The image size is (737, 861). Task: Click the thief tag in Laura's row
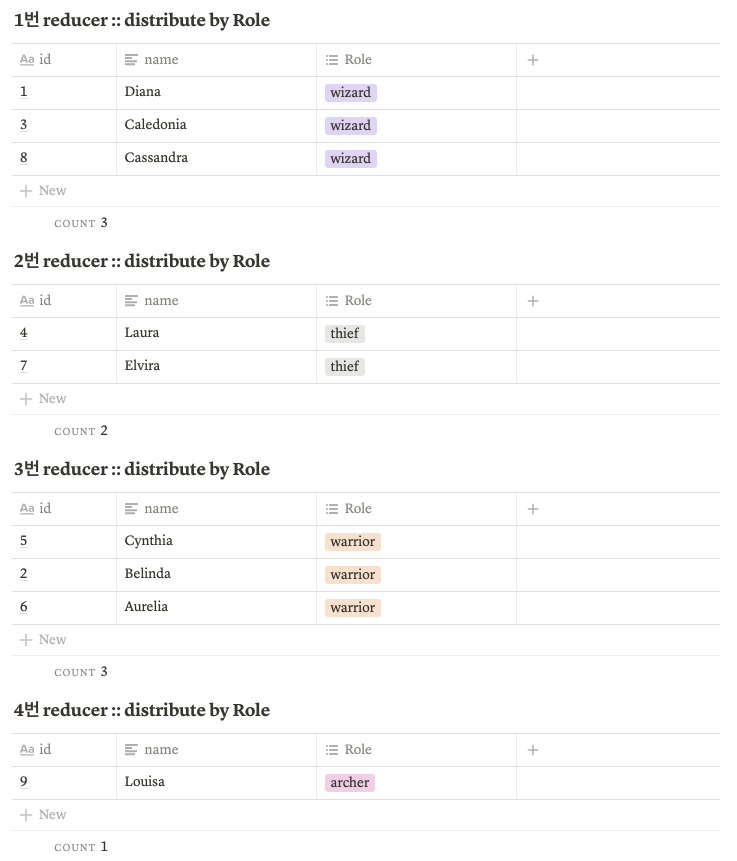(344, 333)
